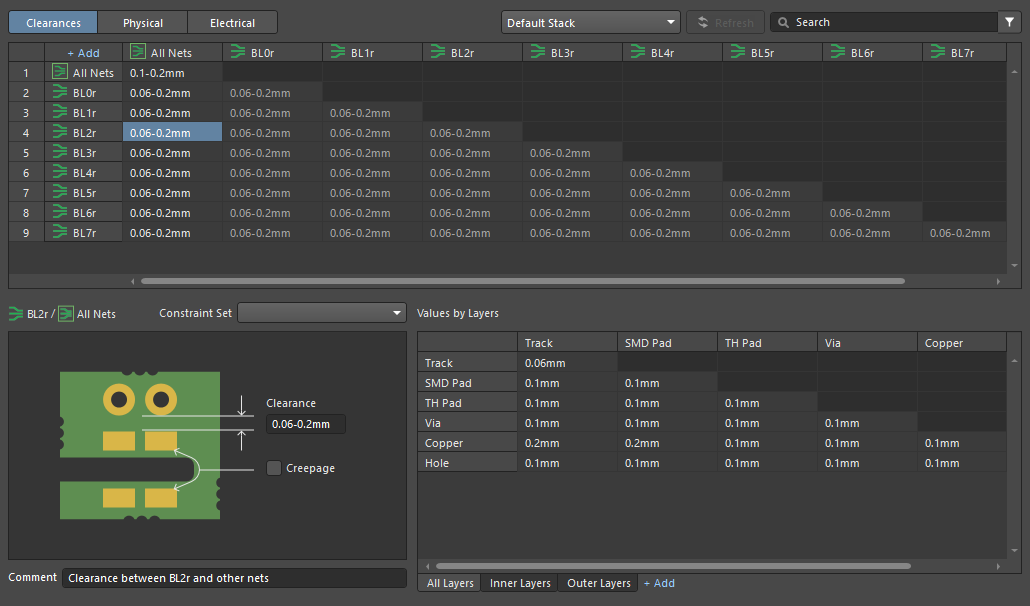
Task: Select the Inner Layers tab
Action: (520, 583)
